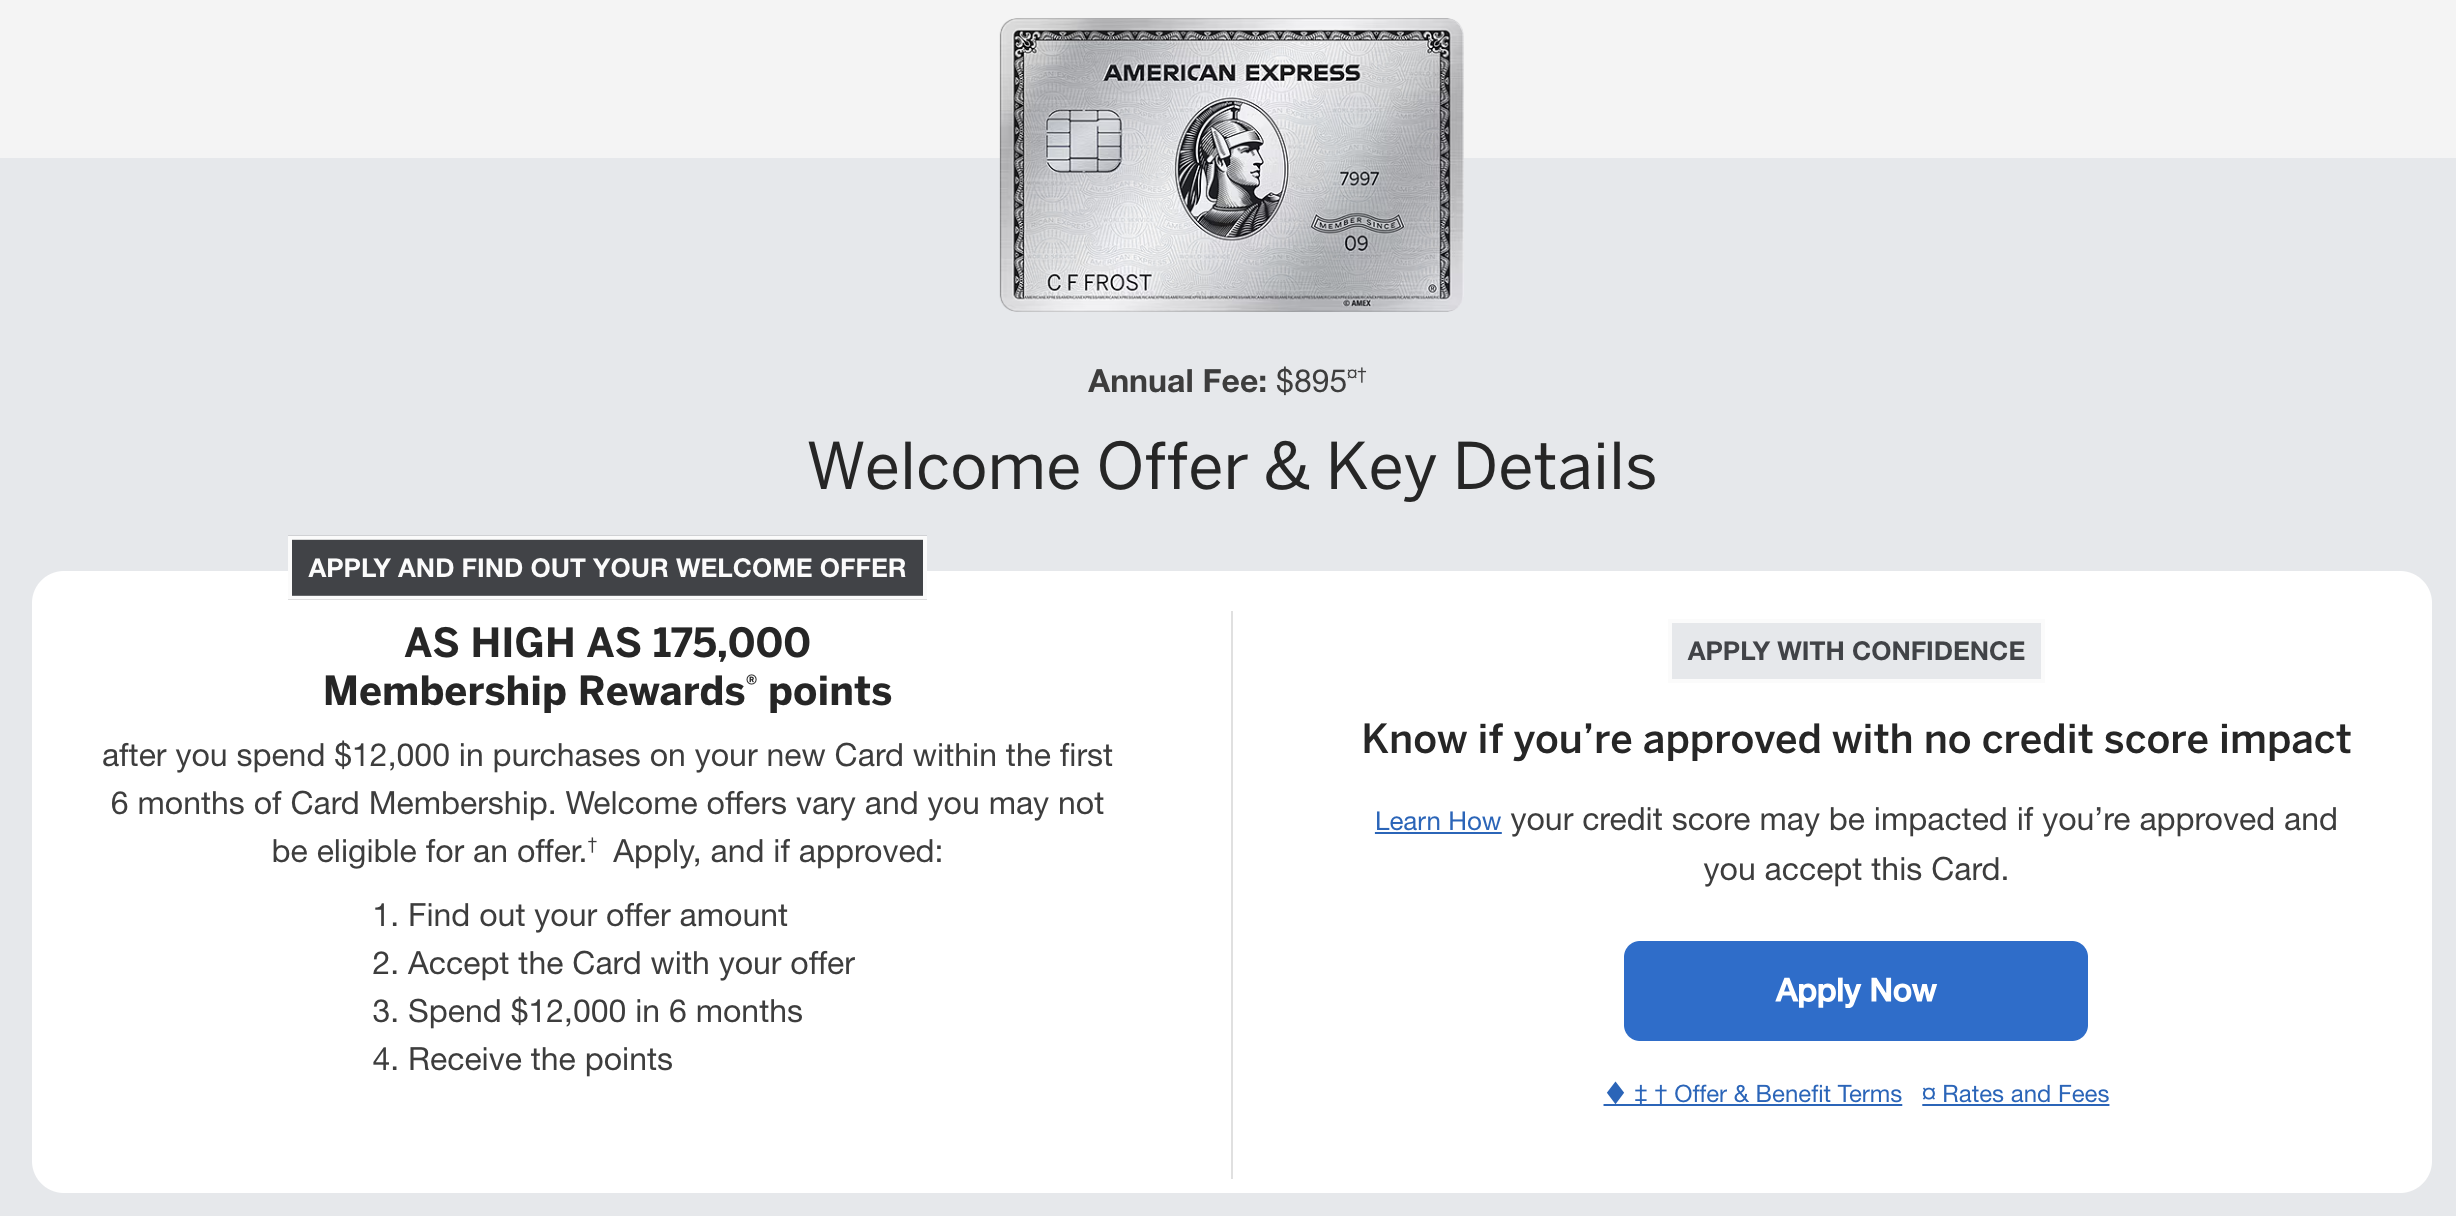The height and width of the screenshot is (1216, 2456).
Task: Click the APPLY AND FIND OUT YOUR WELCOME OFFER badge
Action: pyautogui.click(x=608, y=567)
